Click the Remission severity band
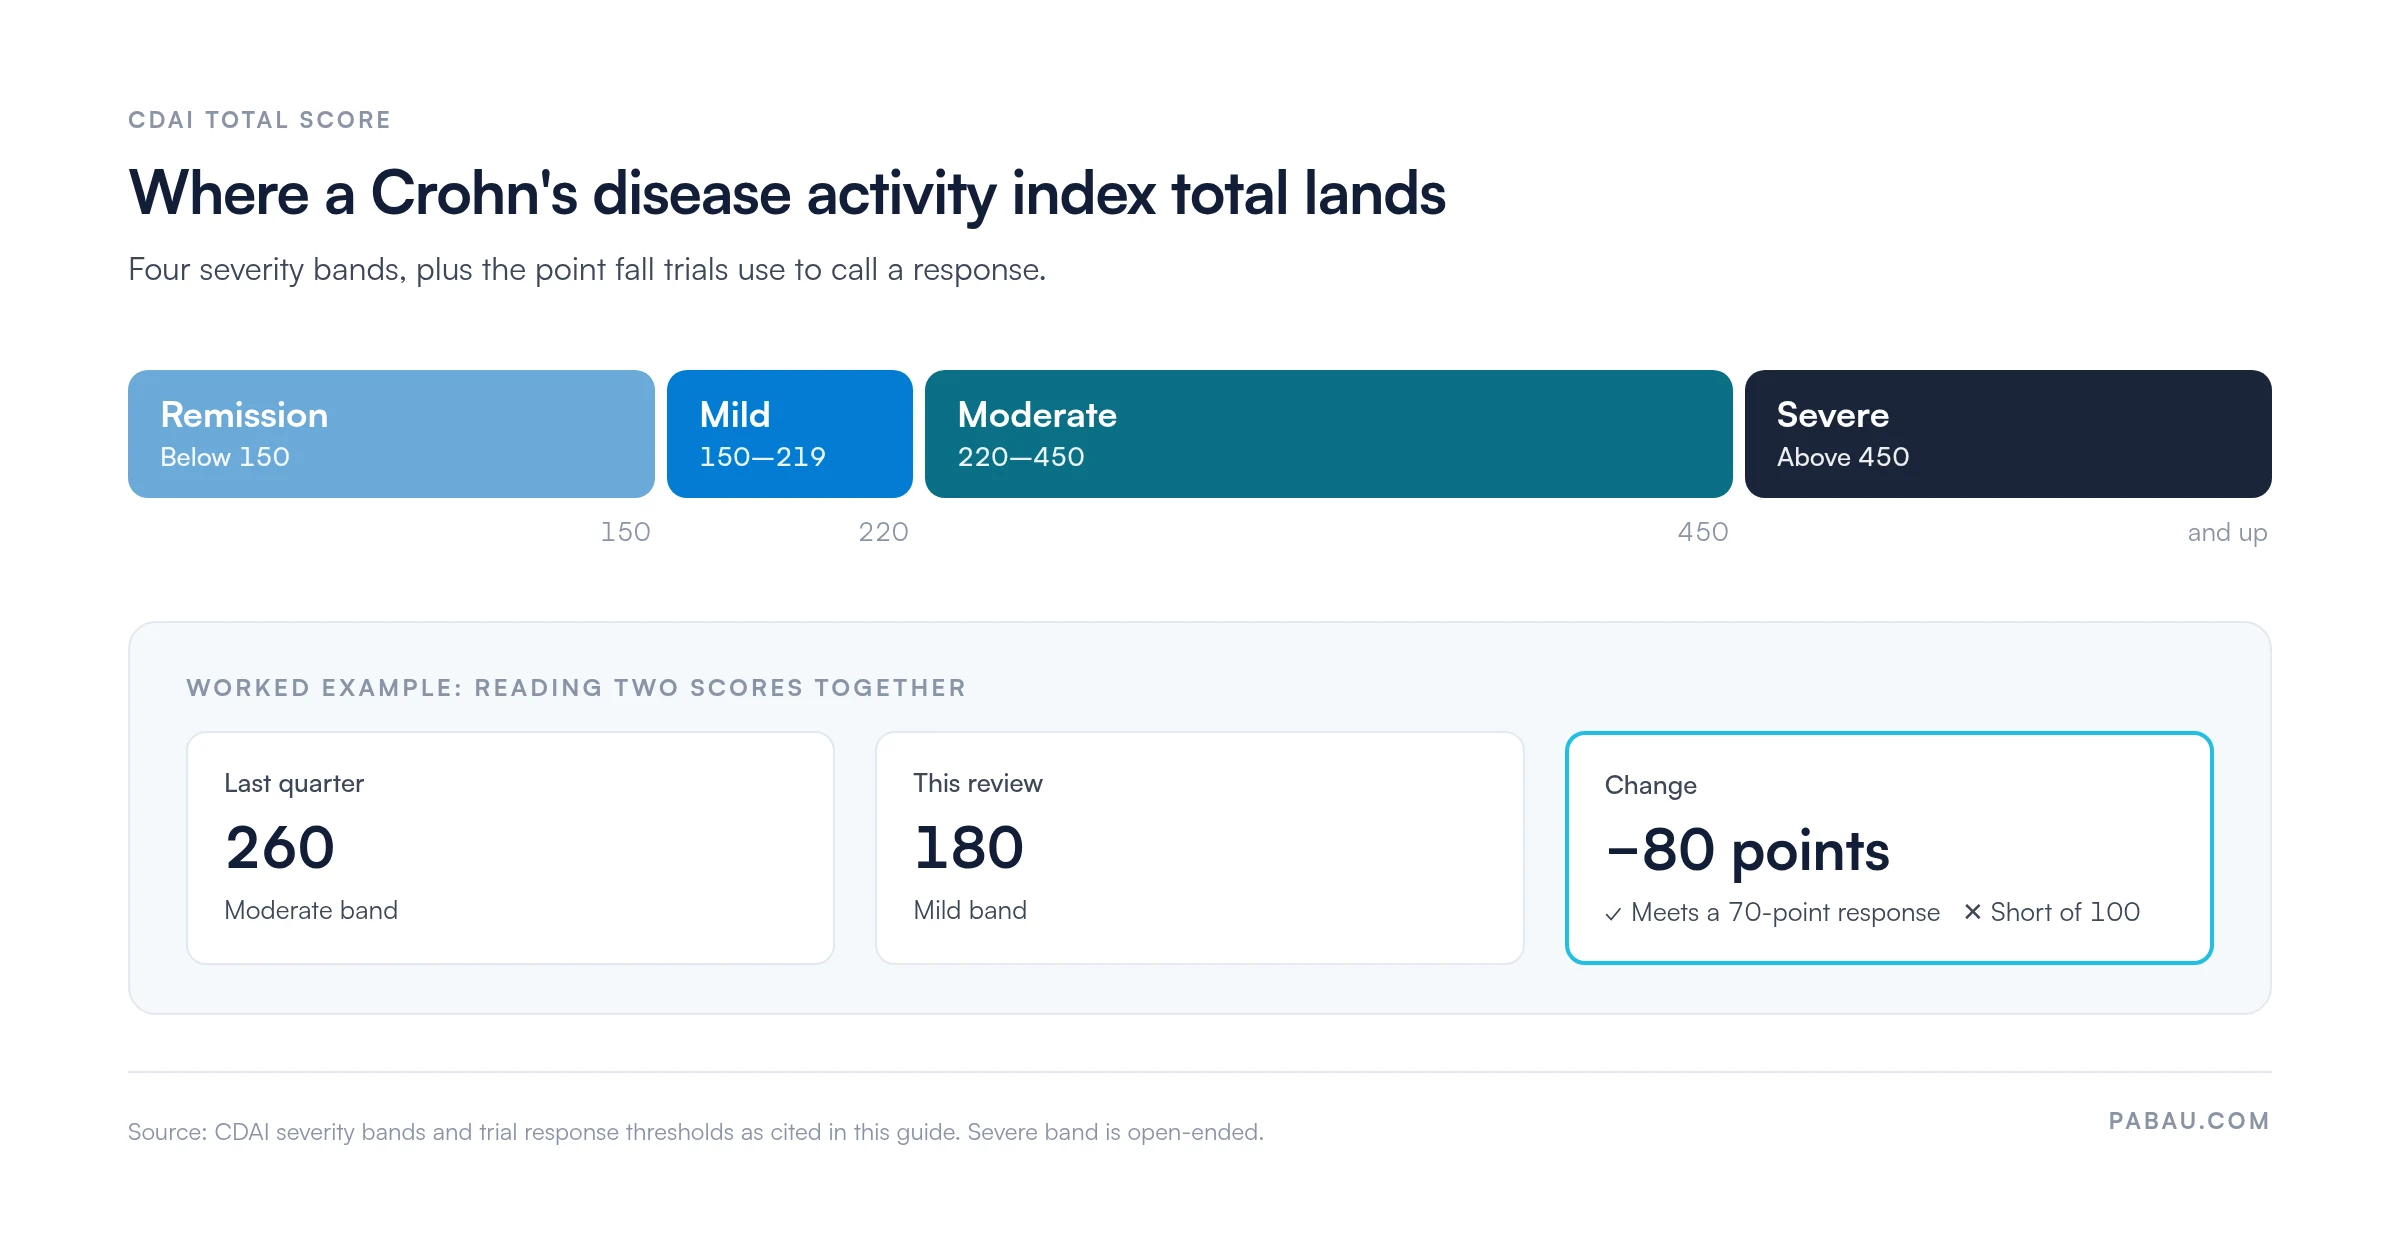The width and height of the screenshot is (2400, 1236). (x=391, y=434)
